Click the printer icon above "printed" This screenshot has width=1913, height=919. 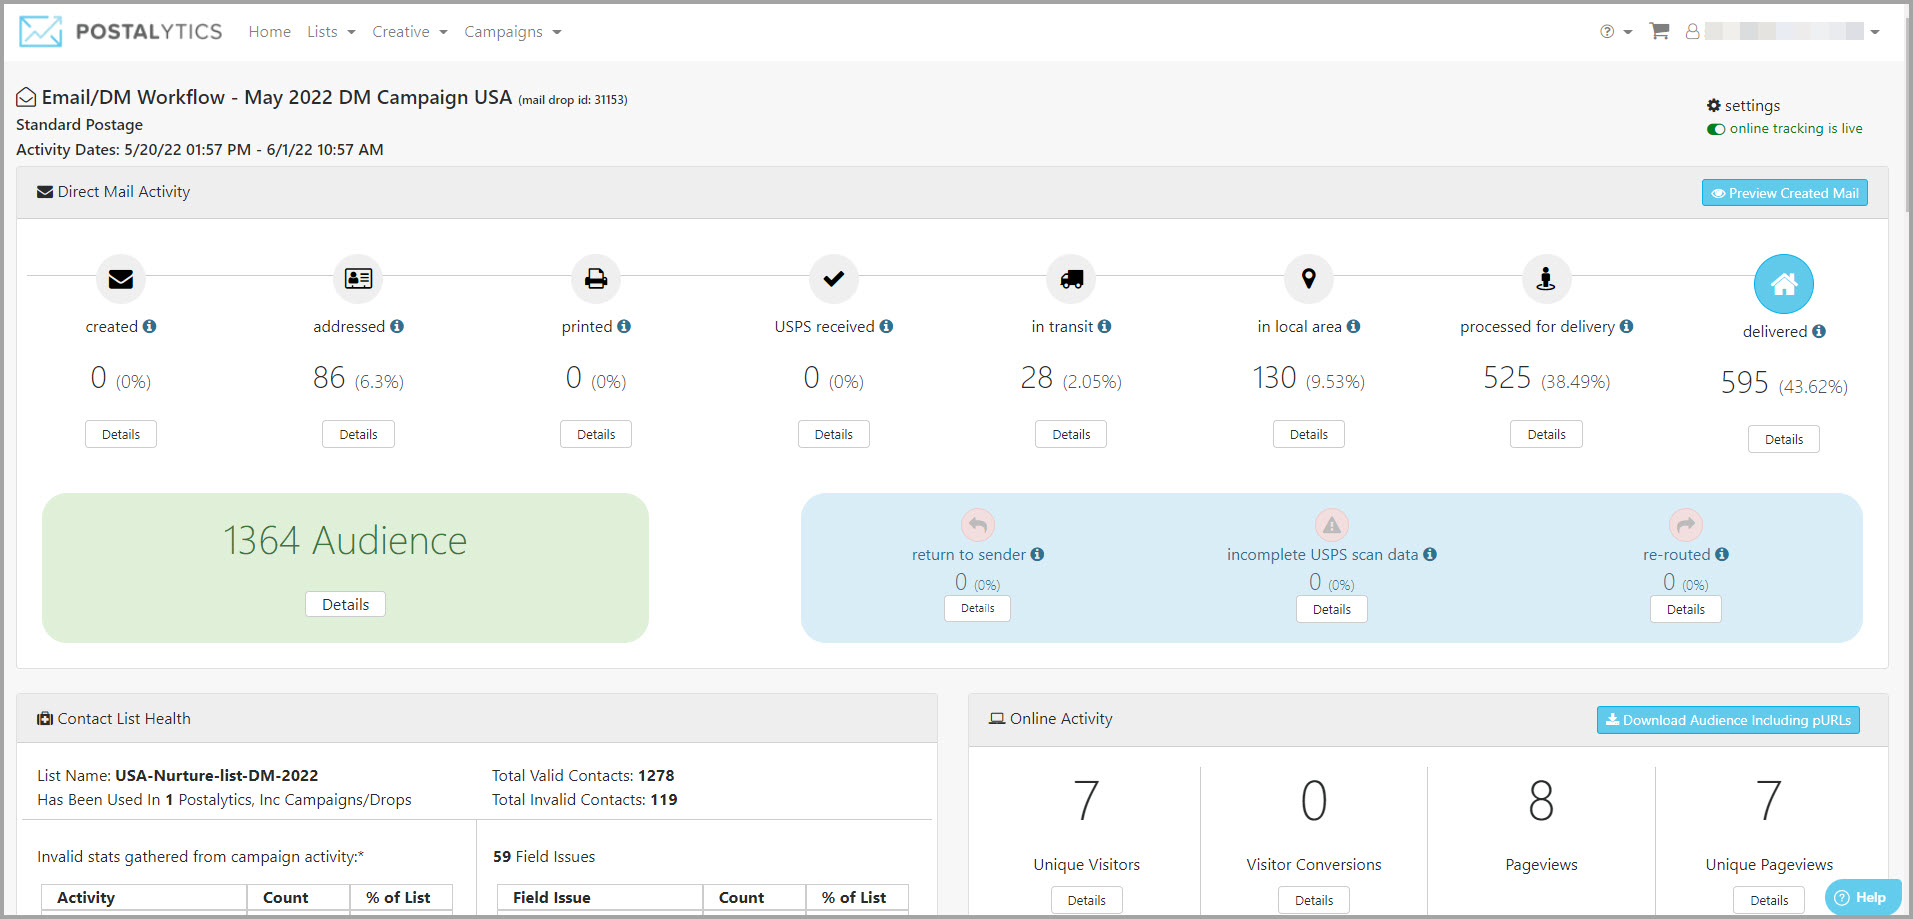(595, 279)
